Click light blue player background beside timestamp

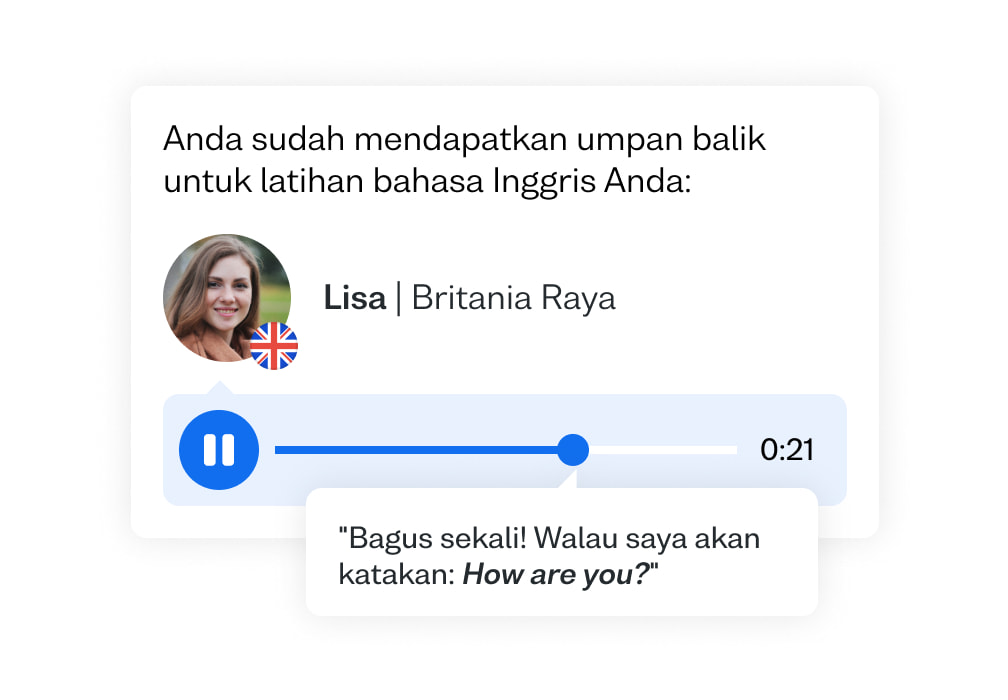click(x=831, y=449)
